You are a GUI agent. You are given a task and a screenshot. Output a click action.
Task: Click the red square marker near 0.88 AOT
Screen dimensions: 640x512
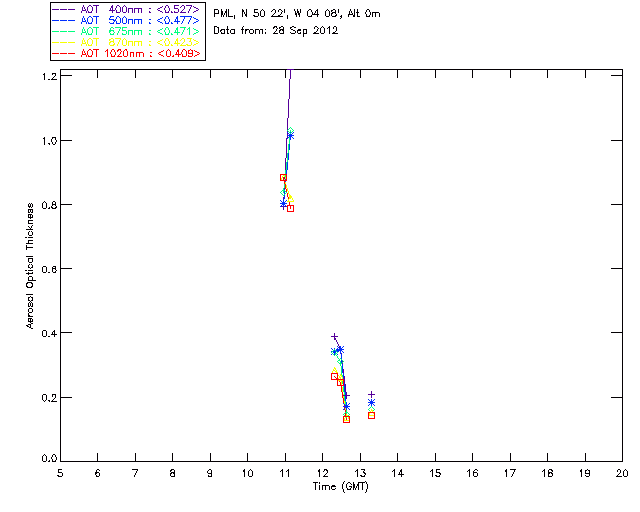tap(283, 178)
